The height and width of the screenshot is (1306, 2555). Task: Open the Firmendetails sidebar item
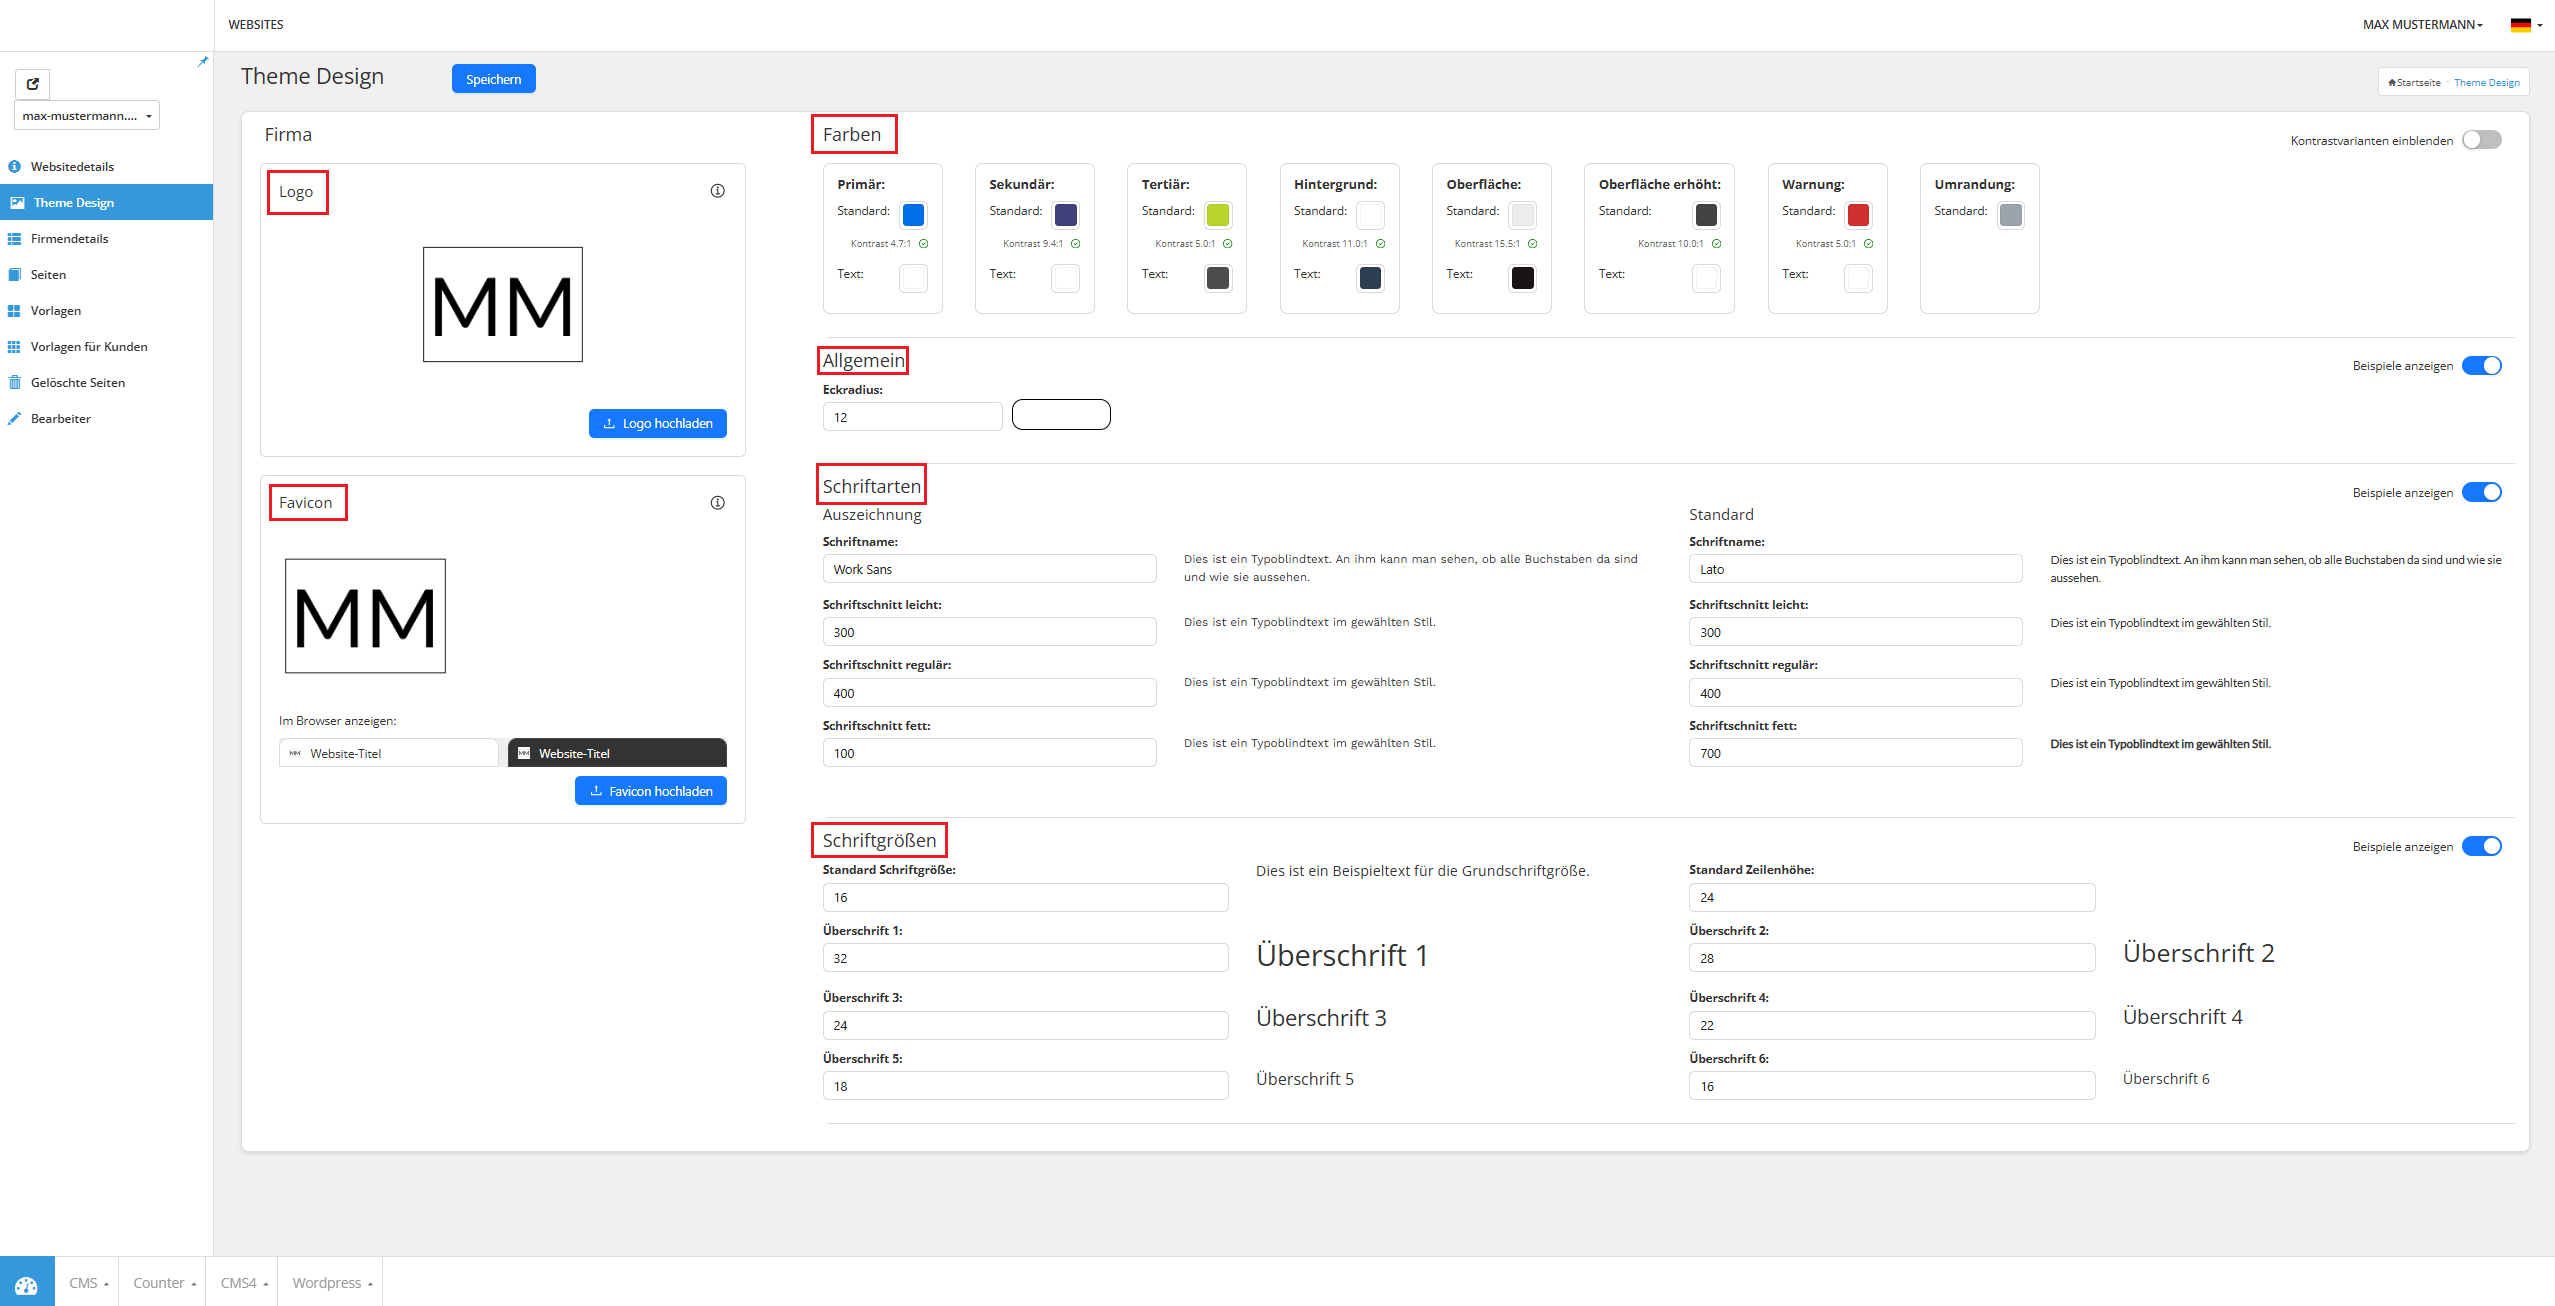[x=69, y=238]
